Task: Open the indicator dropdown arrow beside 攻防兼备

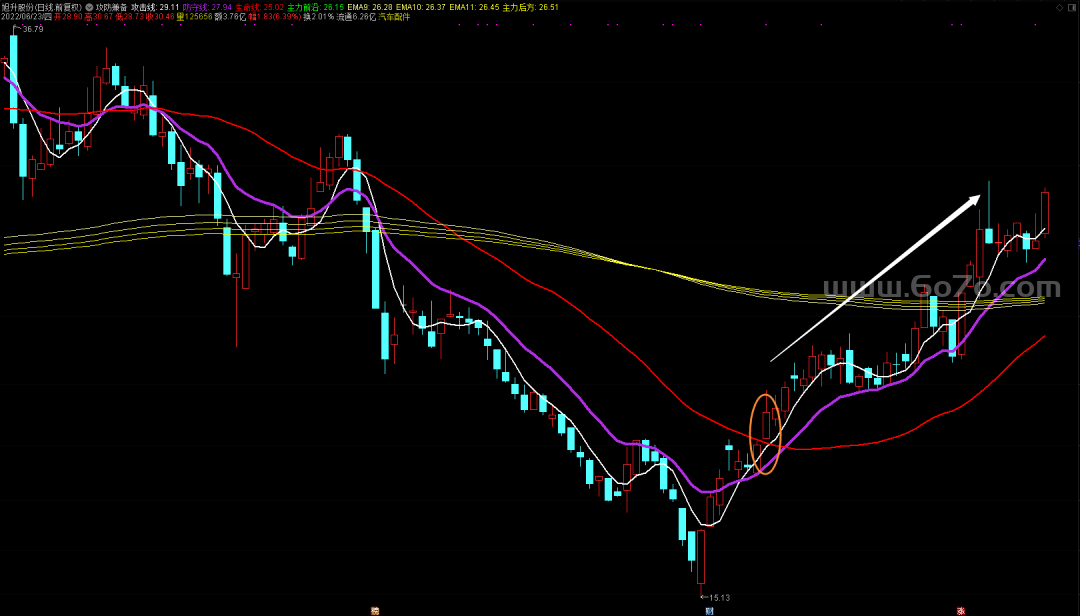Action: pyautogui.click(x=89, y=8)
